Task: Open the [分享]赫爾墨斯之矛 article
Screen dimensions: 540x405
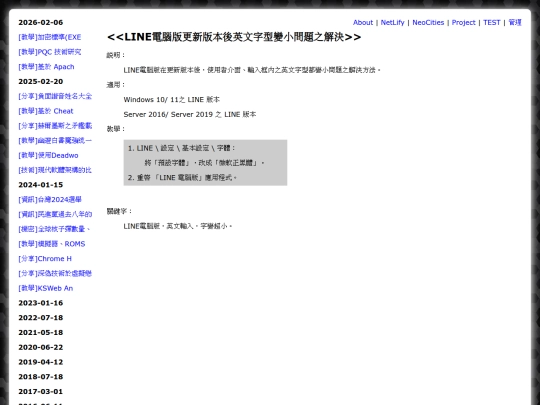Action: point(55,126)
